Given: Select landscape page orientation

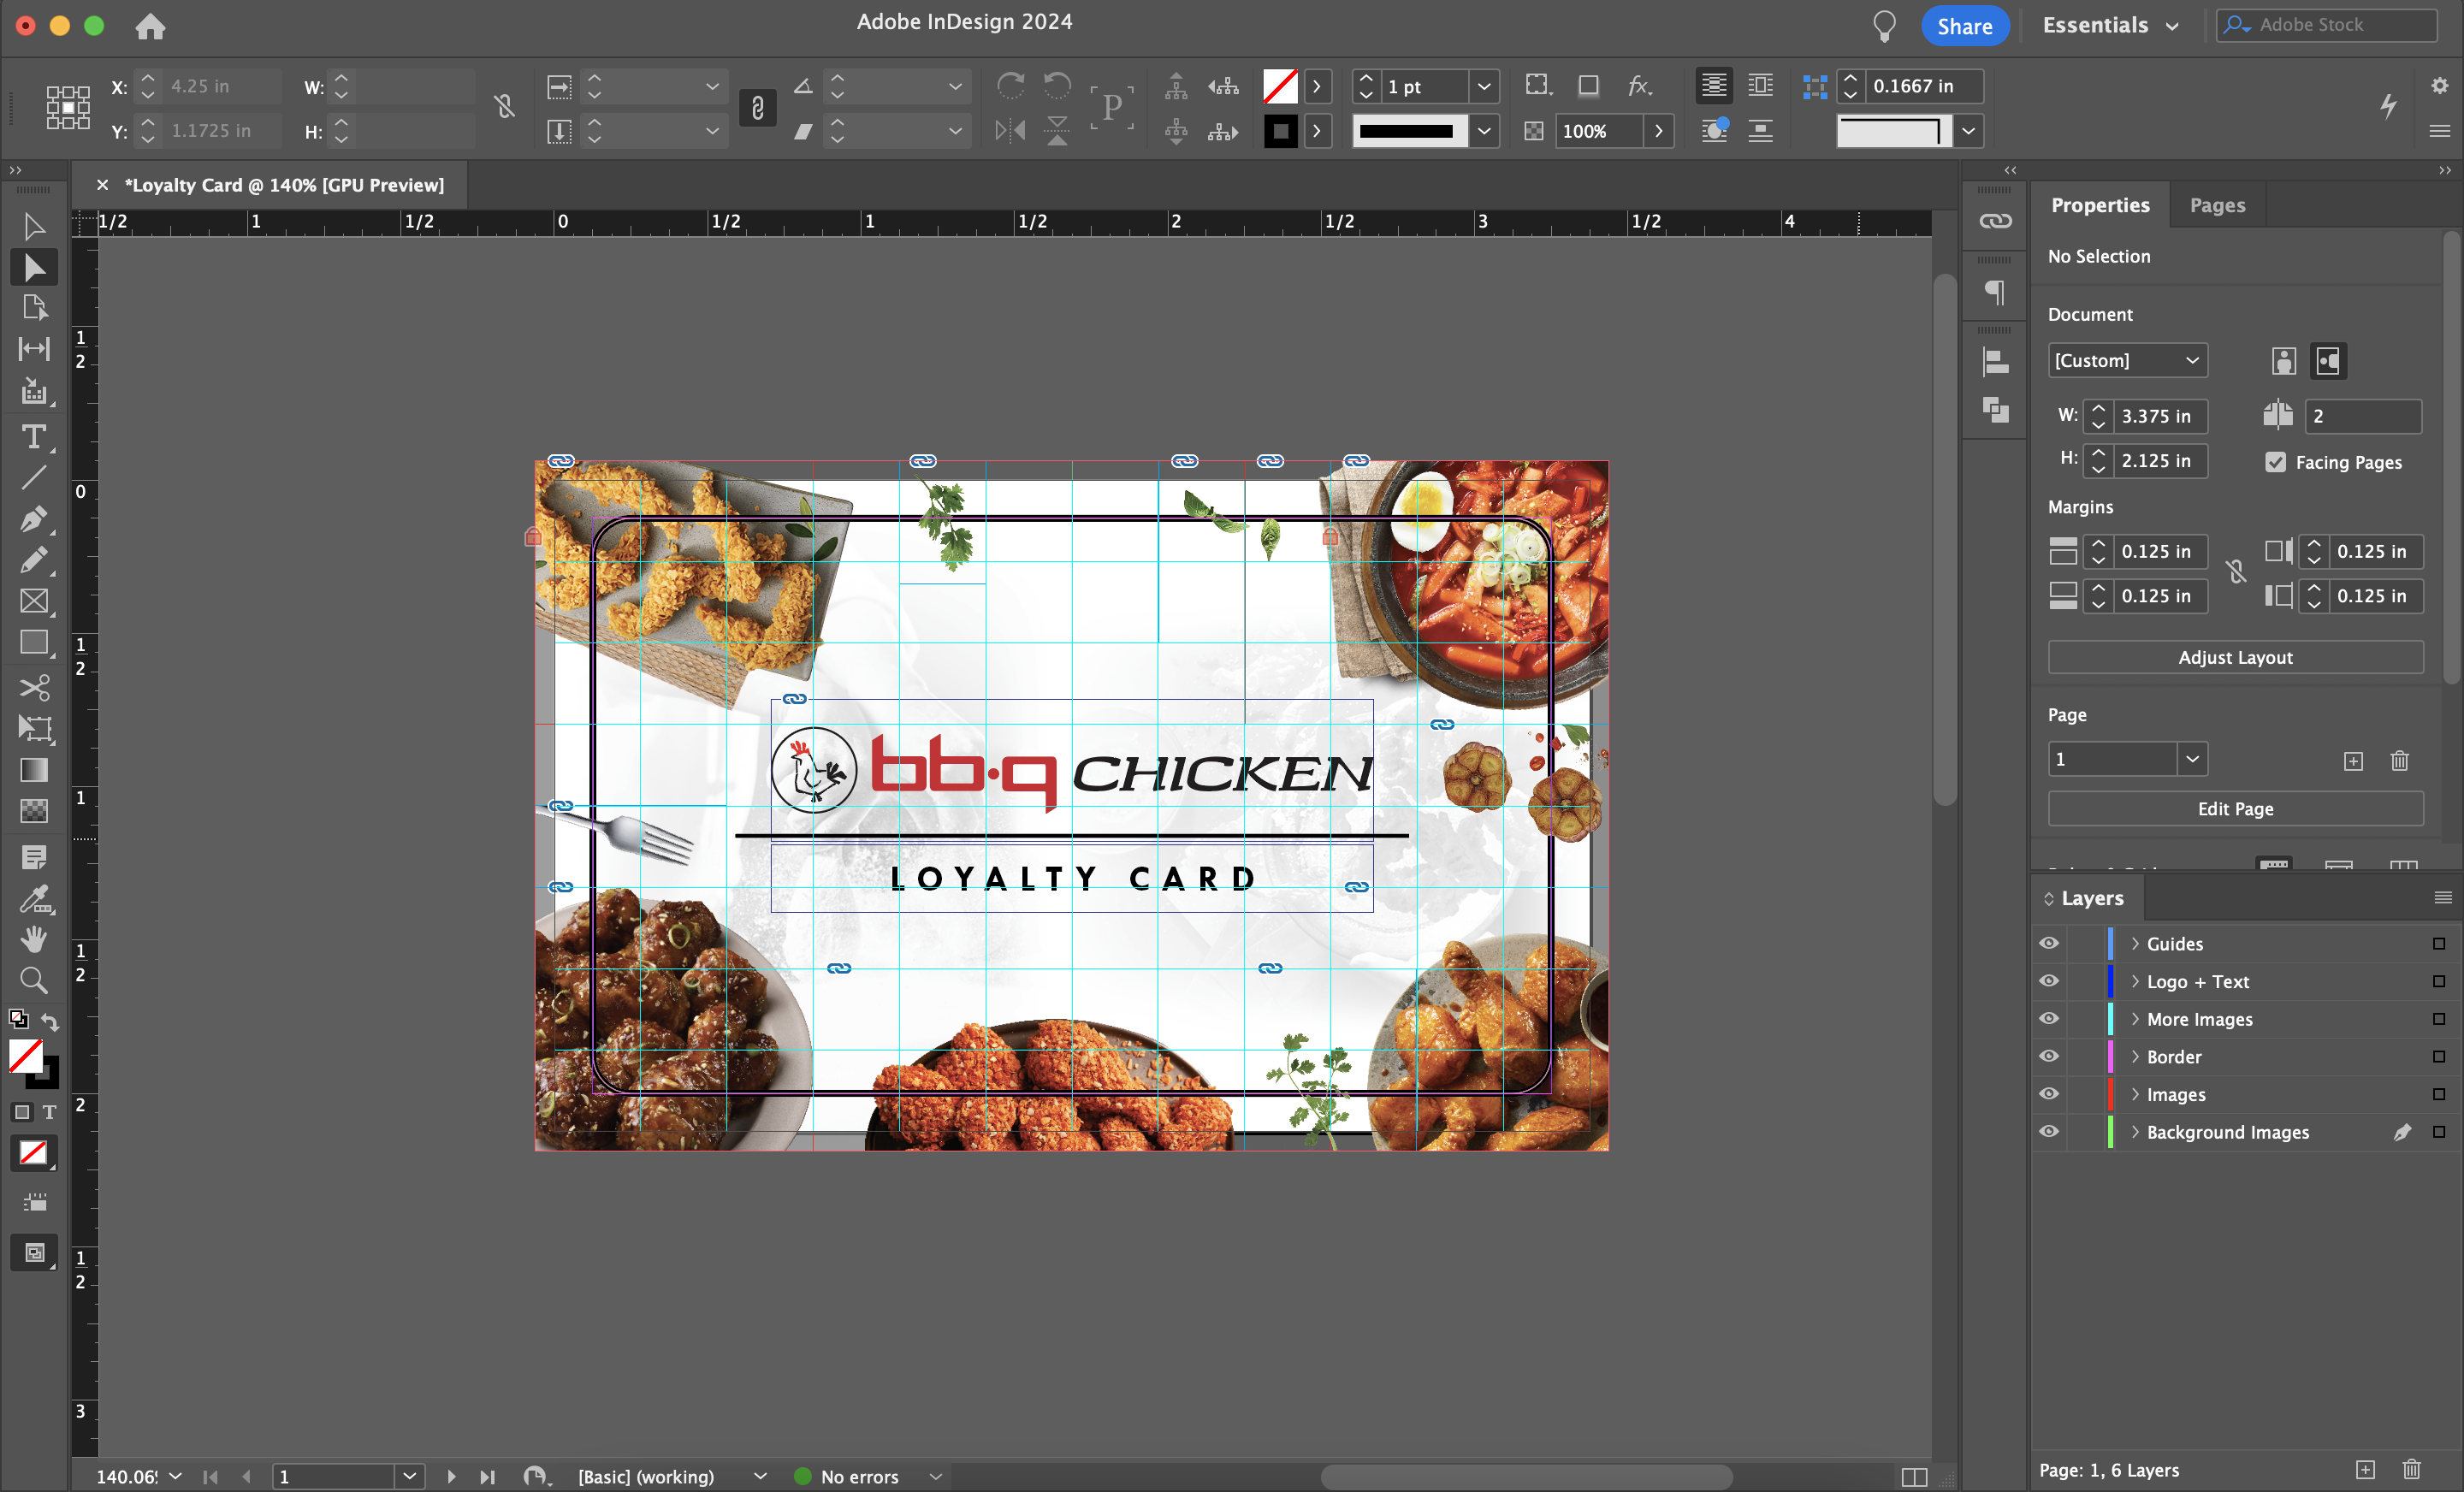Looking at the screenshot, I should pyautogui.click(x=2328, y=361).
